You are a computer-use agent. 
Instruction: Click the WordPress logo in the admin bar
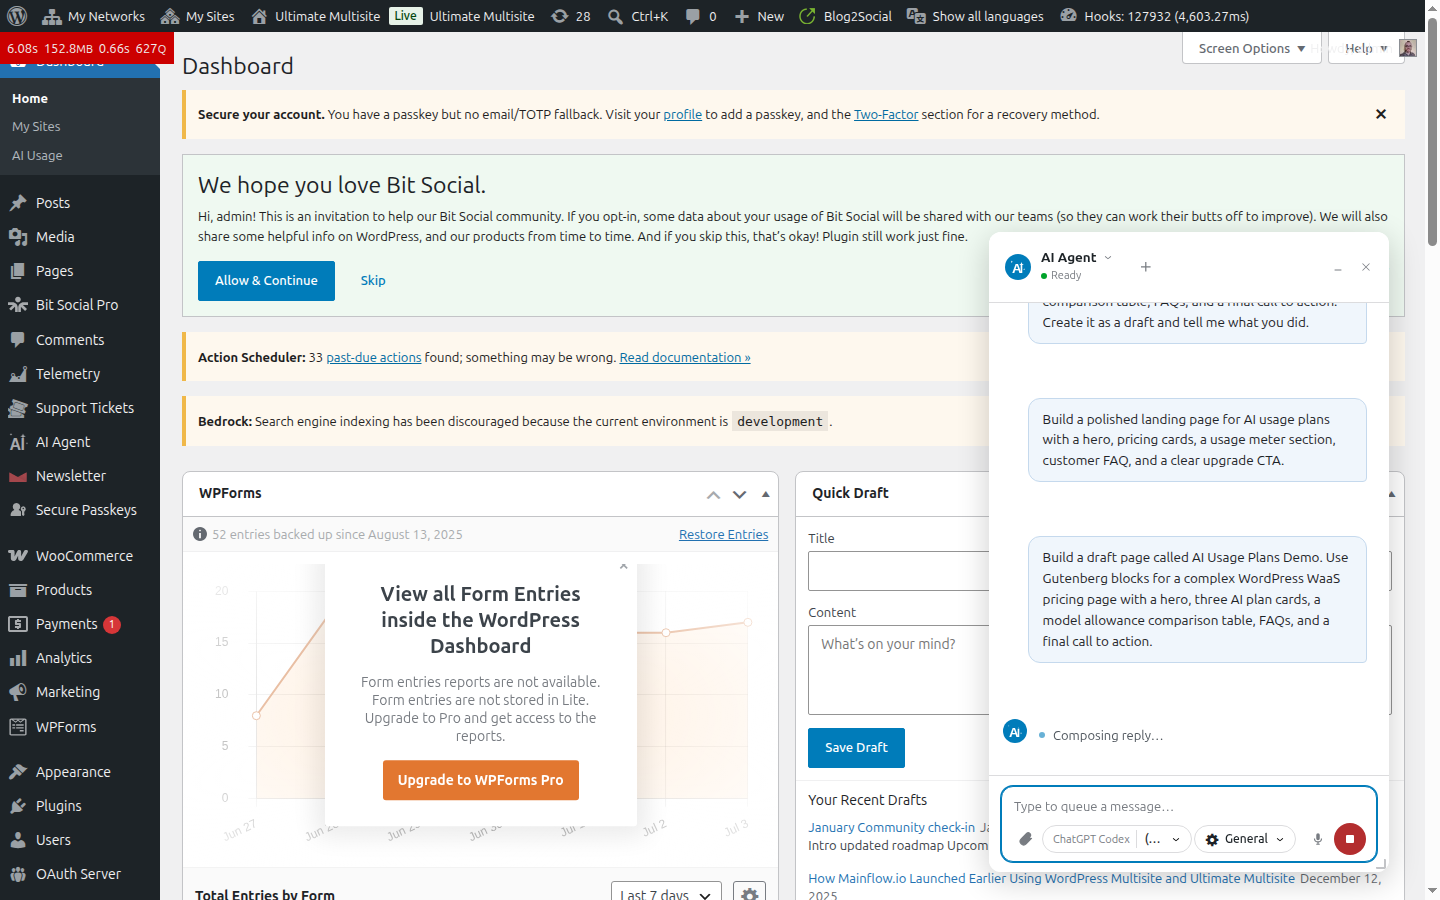click(17, 16)
